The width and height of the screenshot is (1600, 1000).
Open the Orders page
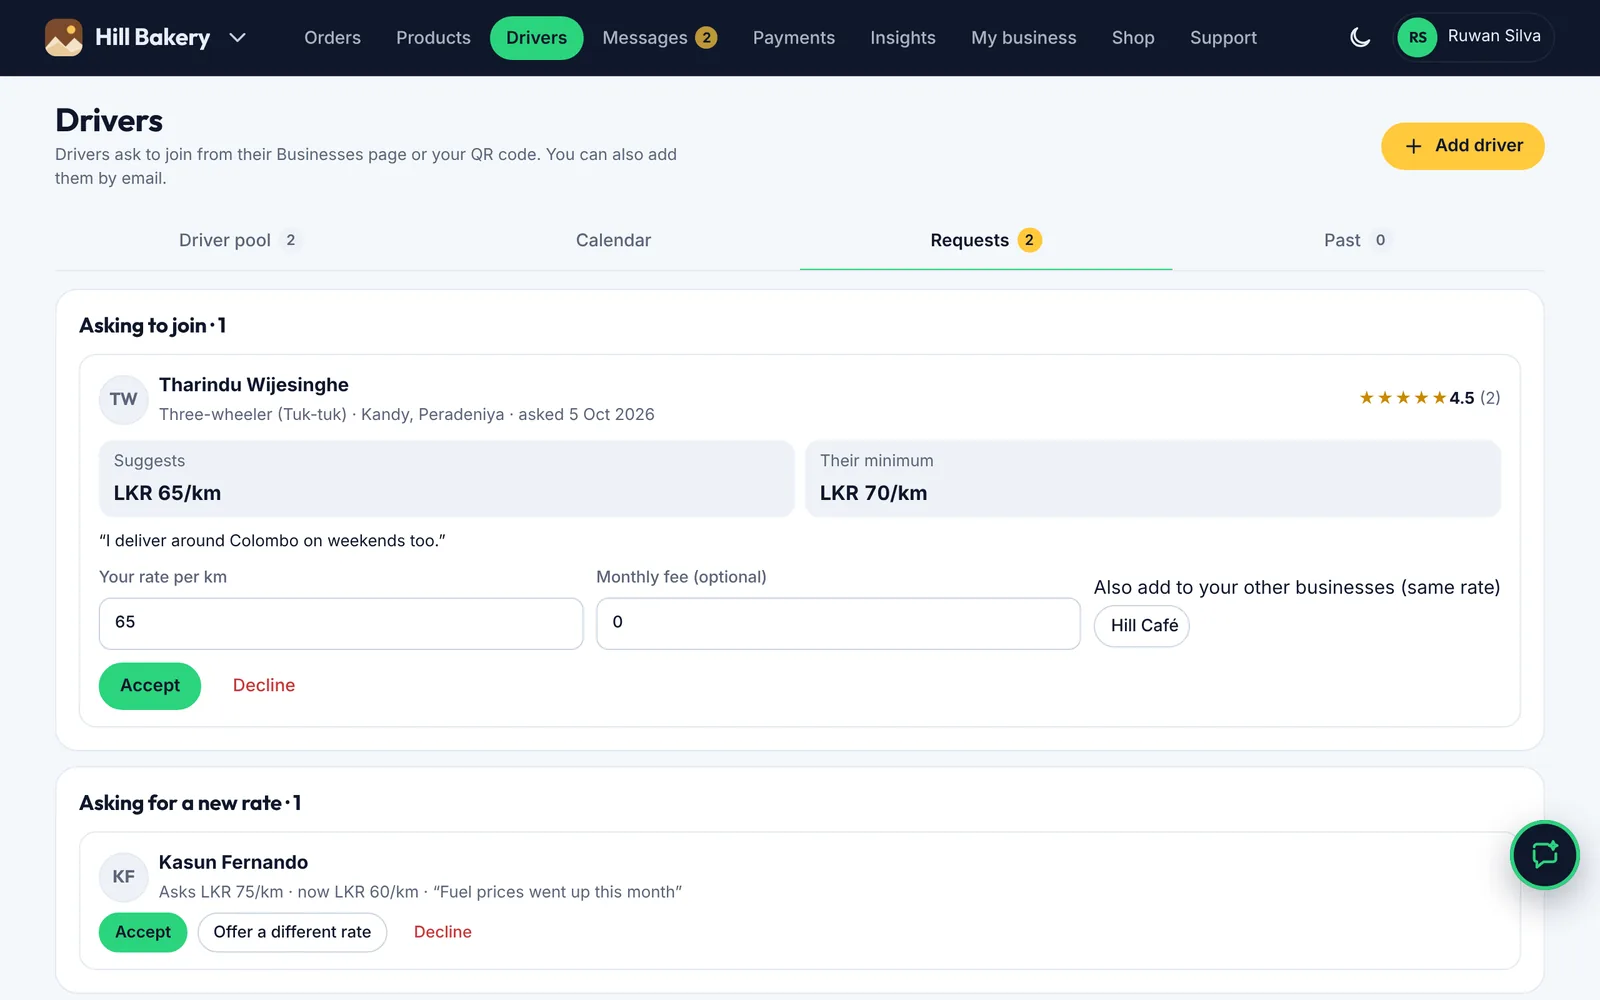pyautogui.click(x=332, y=38)
